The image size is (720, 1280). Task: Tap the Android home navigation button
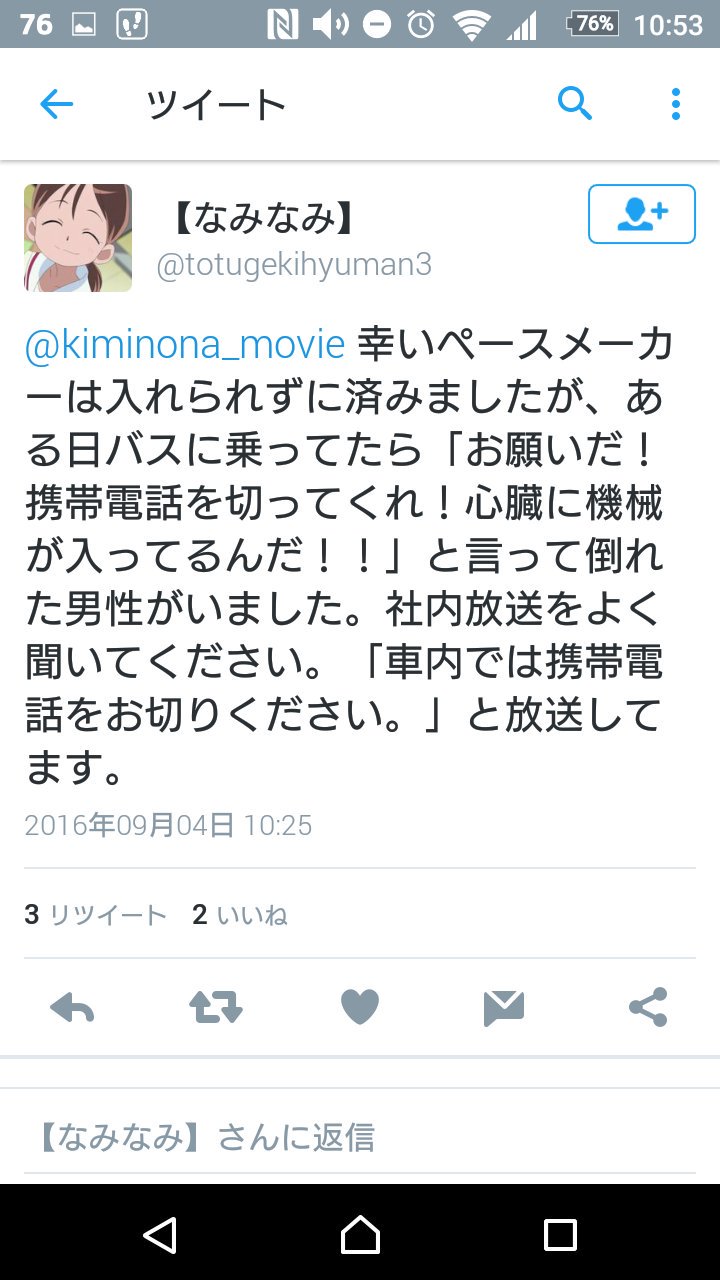coord(360,1234)
